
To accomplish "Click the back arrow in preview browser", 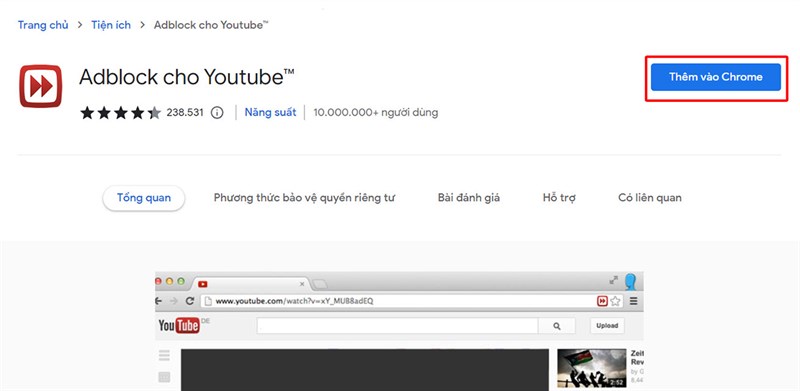I will coord(158,301).
